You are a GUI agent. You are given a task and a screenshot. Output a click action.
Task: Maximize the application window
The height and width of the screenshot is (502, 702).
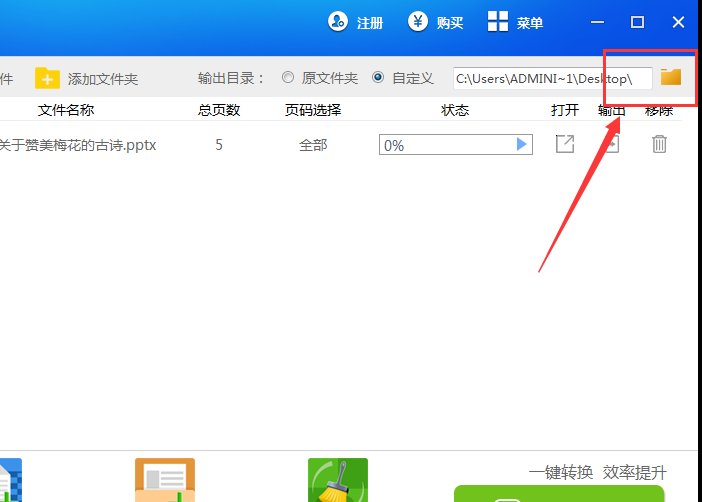[638, 22]
